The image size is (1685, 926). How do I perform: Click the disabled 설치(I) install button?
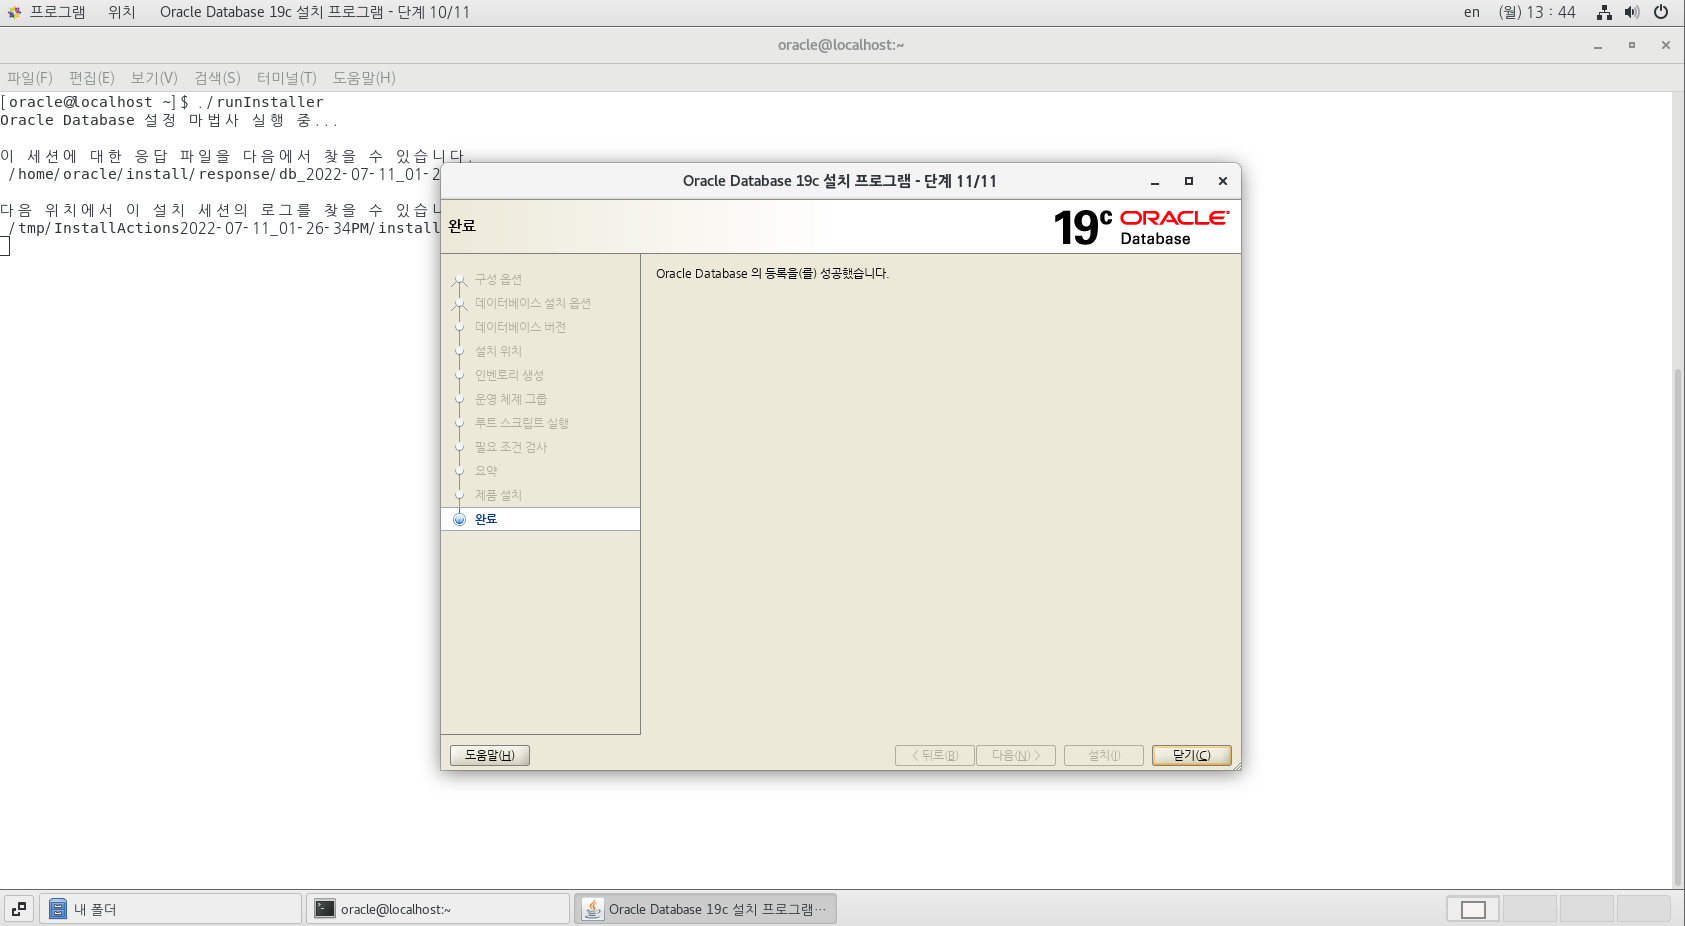(x=1104, y=755)
